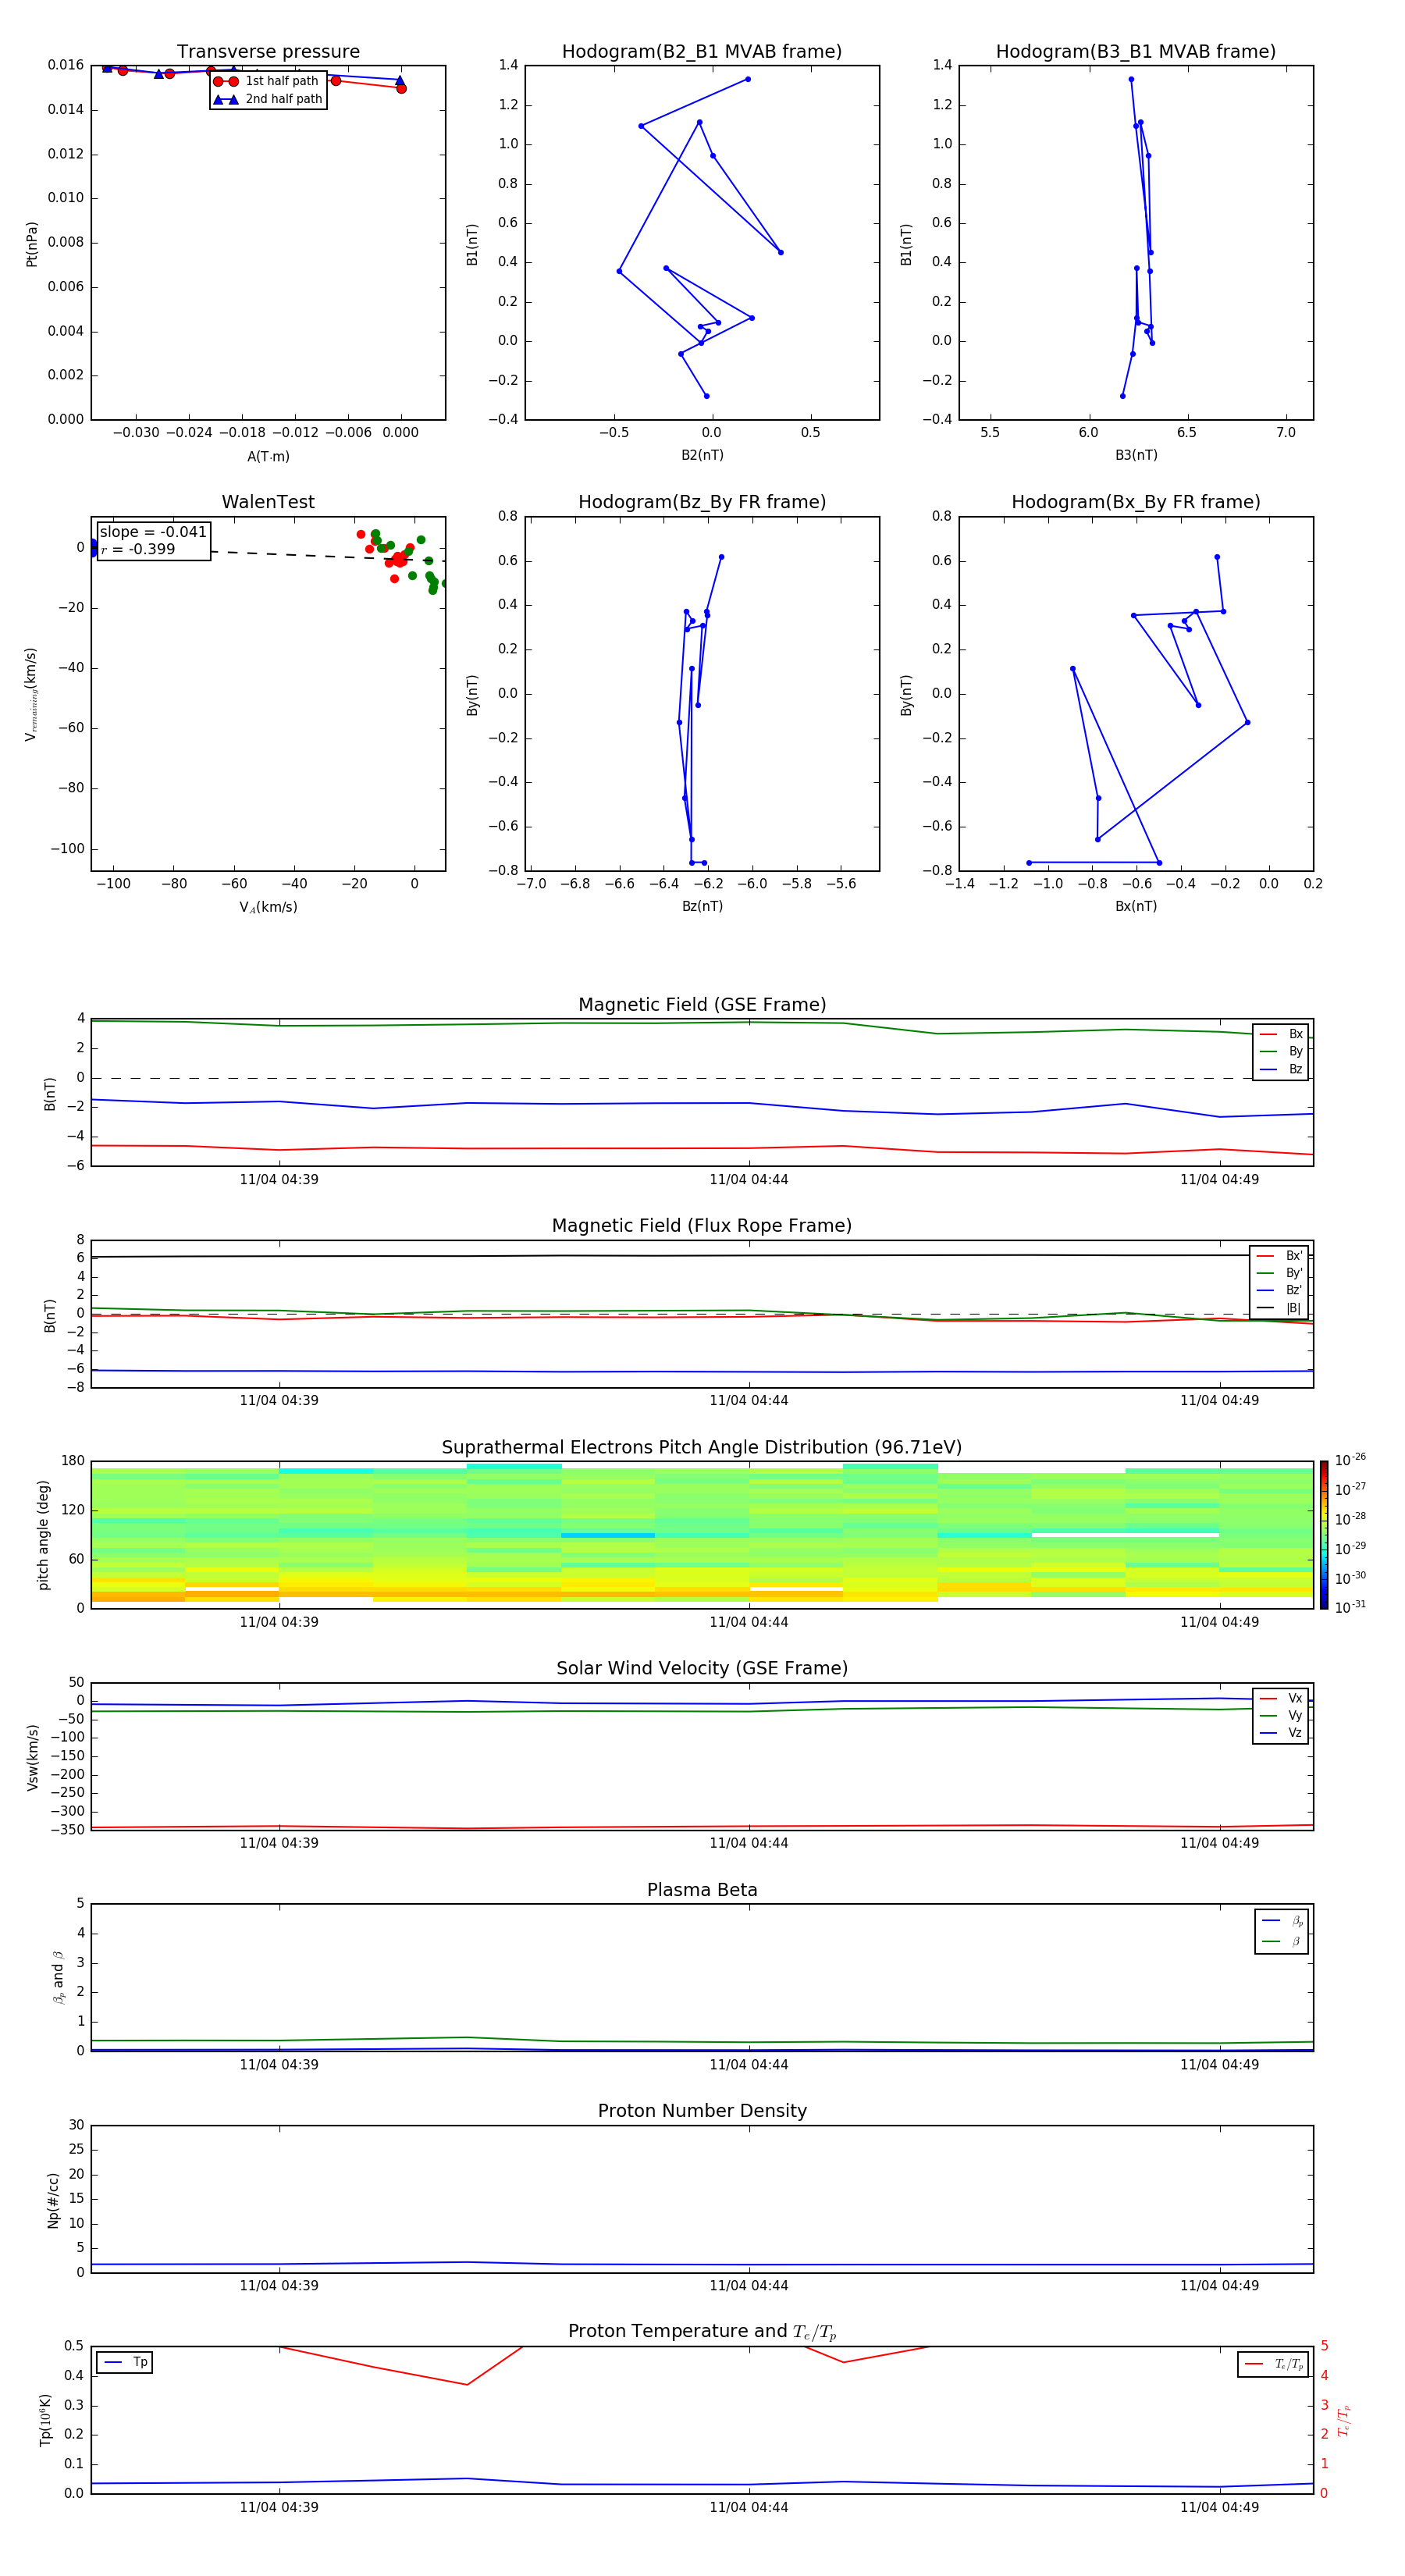Screen dimensions: 1405x2576
Task: Click the "Np(#/cc)" y-axis label
Action: (53, 2200)
